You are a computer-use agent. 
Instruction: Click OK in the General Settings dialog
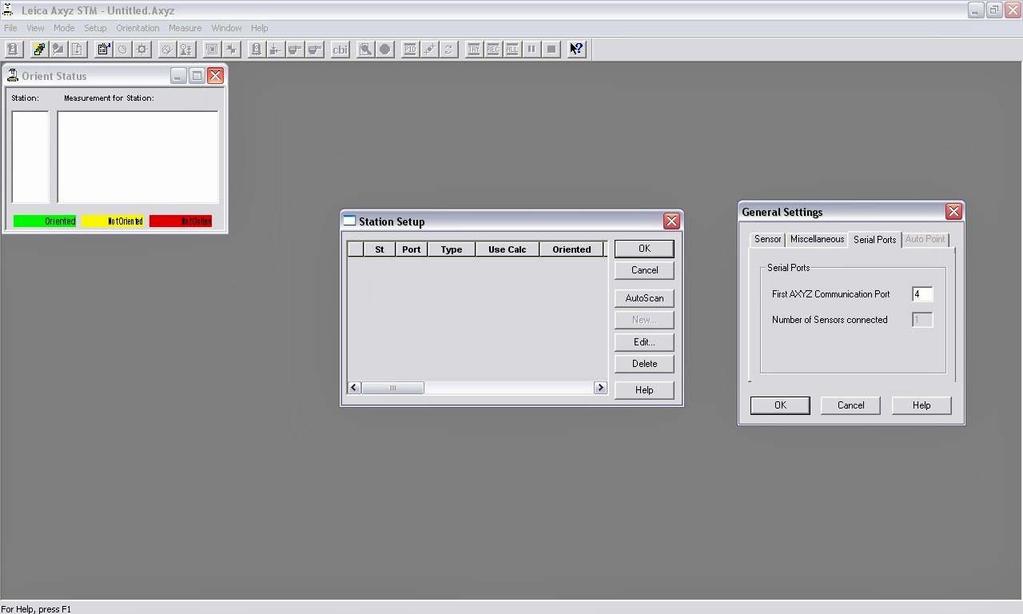[780, 405]
